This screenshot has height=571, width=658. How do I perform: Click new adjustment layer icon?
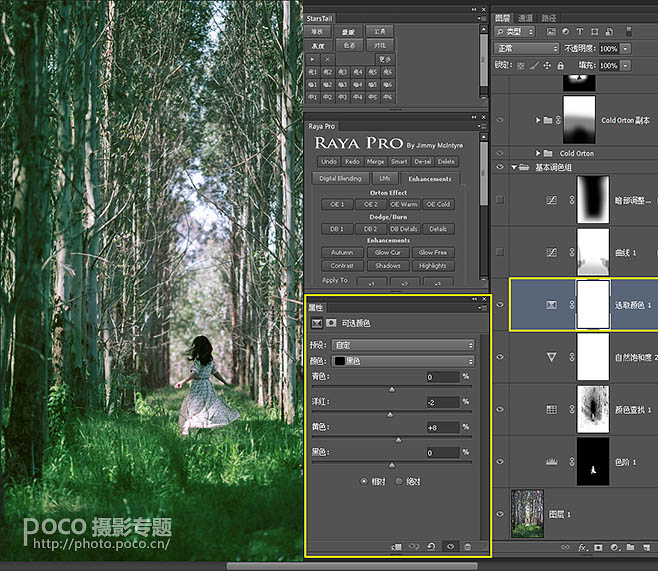tap(614, 547)
